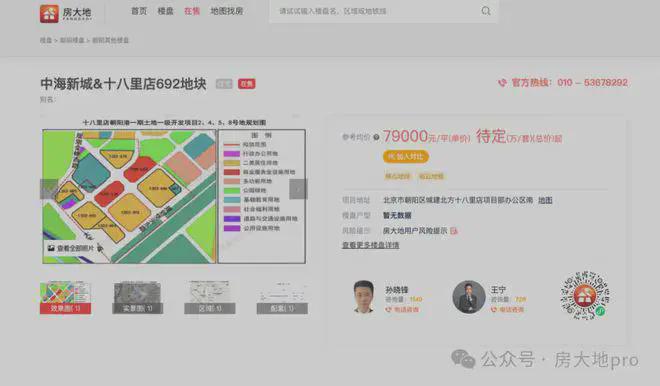The width and height of the screenshot is (660, 386).
Task: Click agent 王宁's avatar photo
Action: [469, 297]
